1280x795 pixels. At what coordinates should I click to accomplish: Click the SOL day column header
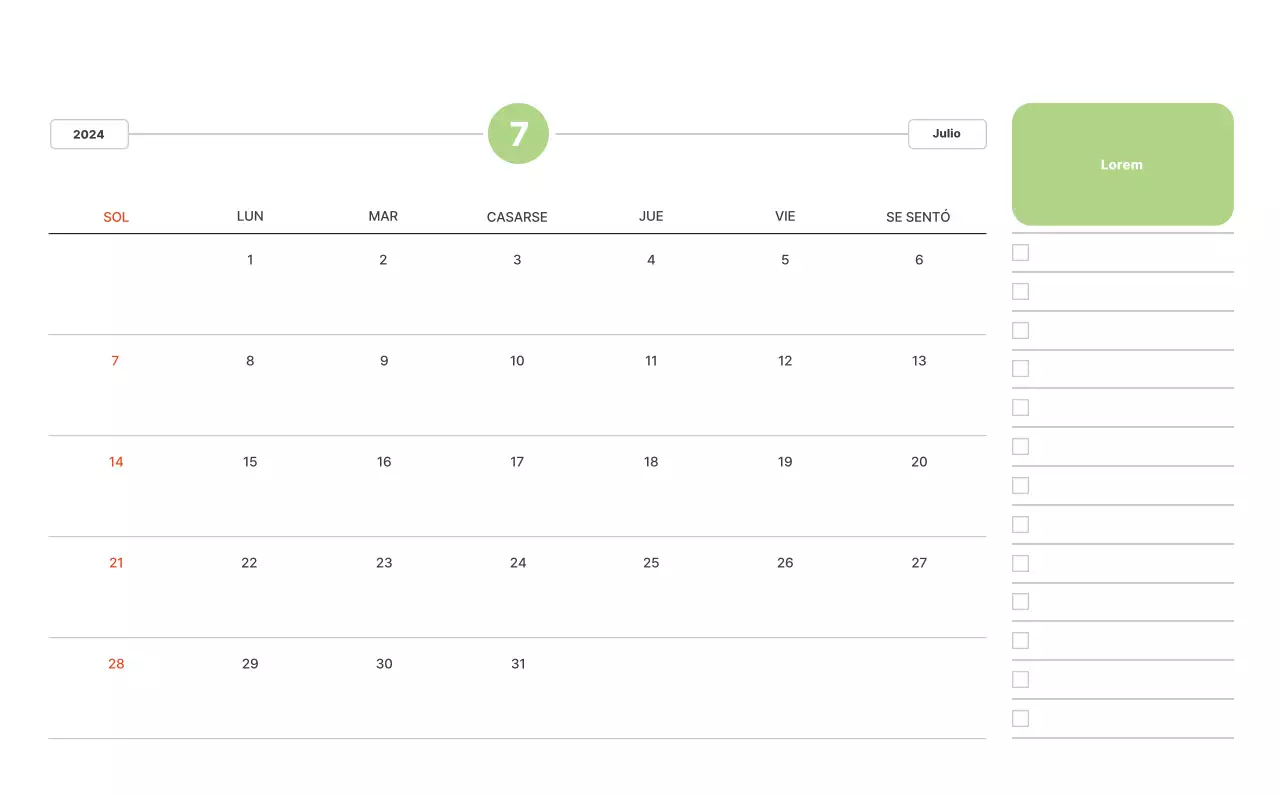116,217
